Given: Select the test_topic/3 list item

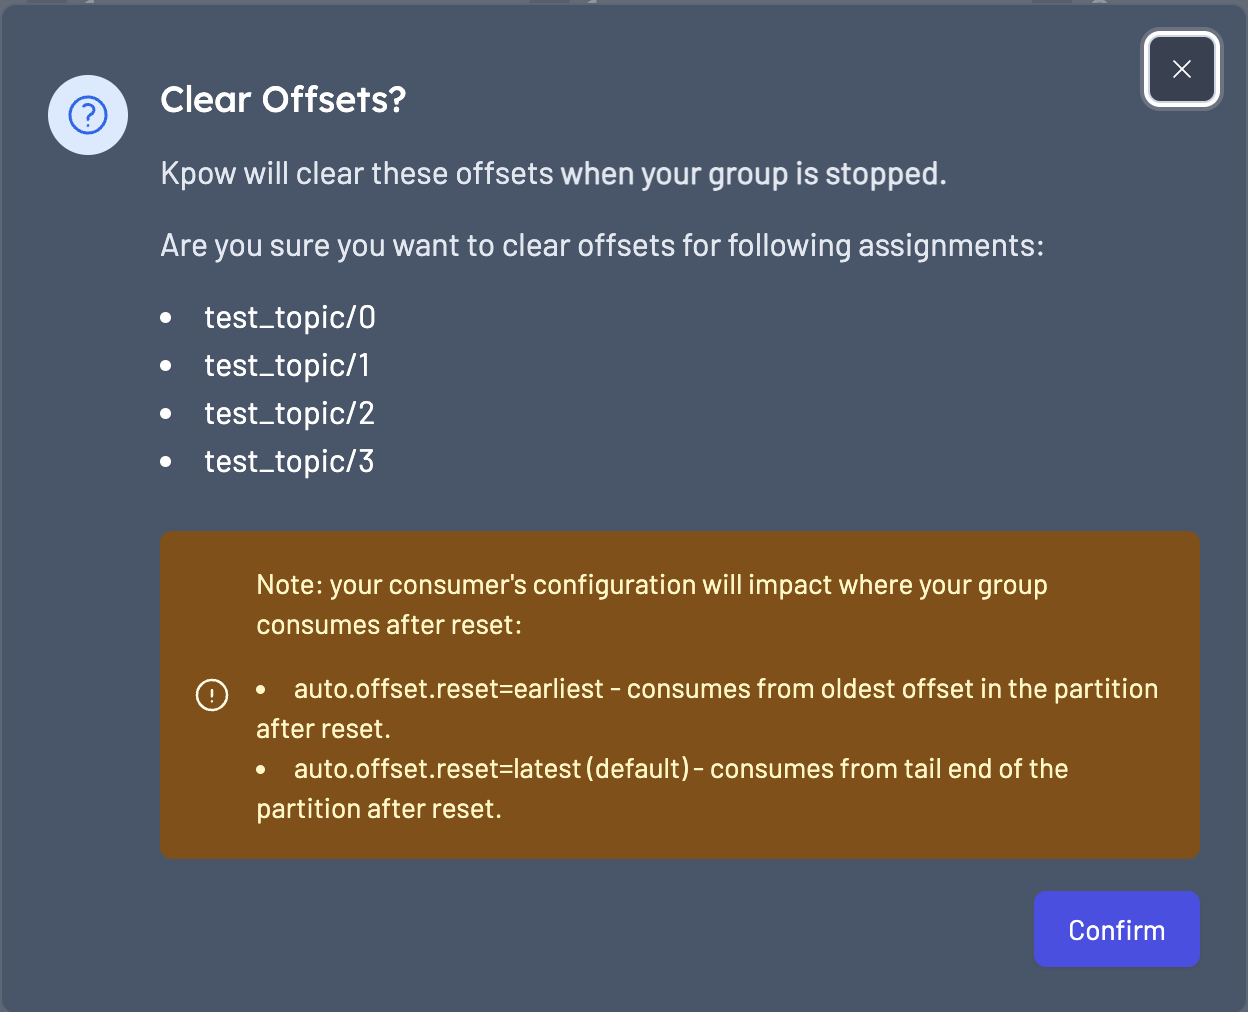Looking at the screenshot, I should point(289,462).
